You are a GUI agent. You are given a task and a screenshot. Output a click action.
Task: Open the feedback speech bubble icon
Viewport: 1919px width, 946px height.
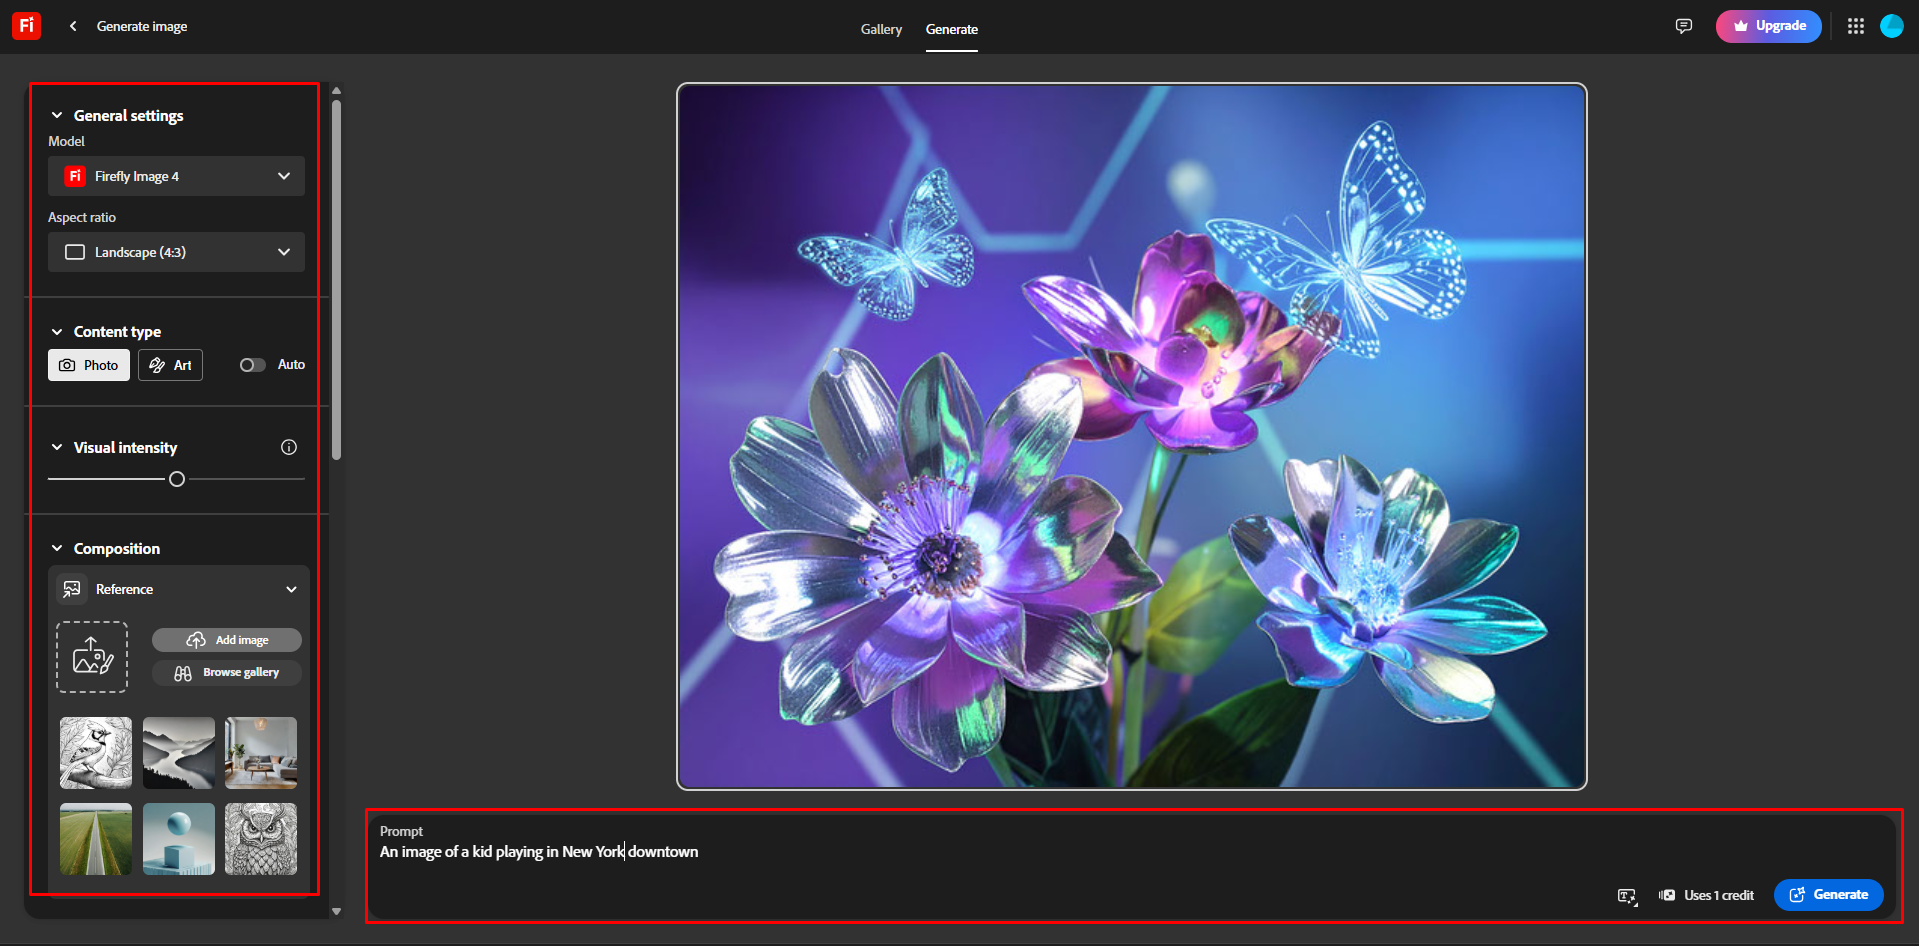pos(1684,26)
